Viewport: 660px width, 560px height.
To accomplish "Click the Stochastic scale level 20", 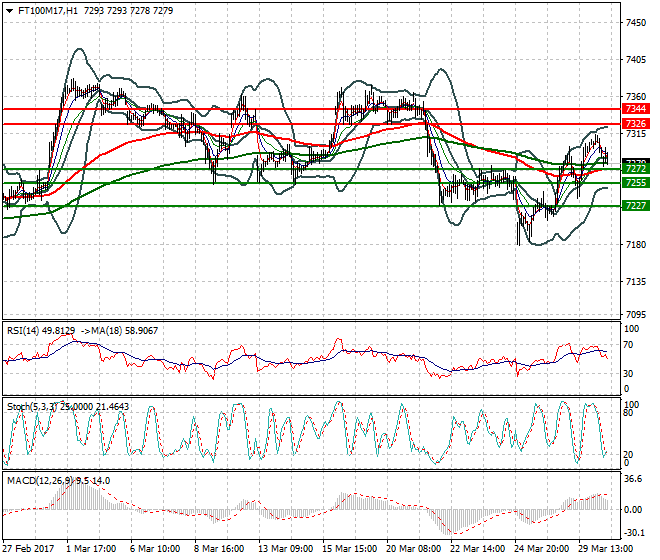I will [628, 455].
